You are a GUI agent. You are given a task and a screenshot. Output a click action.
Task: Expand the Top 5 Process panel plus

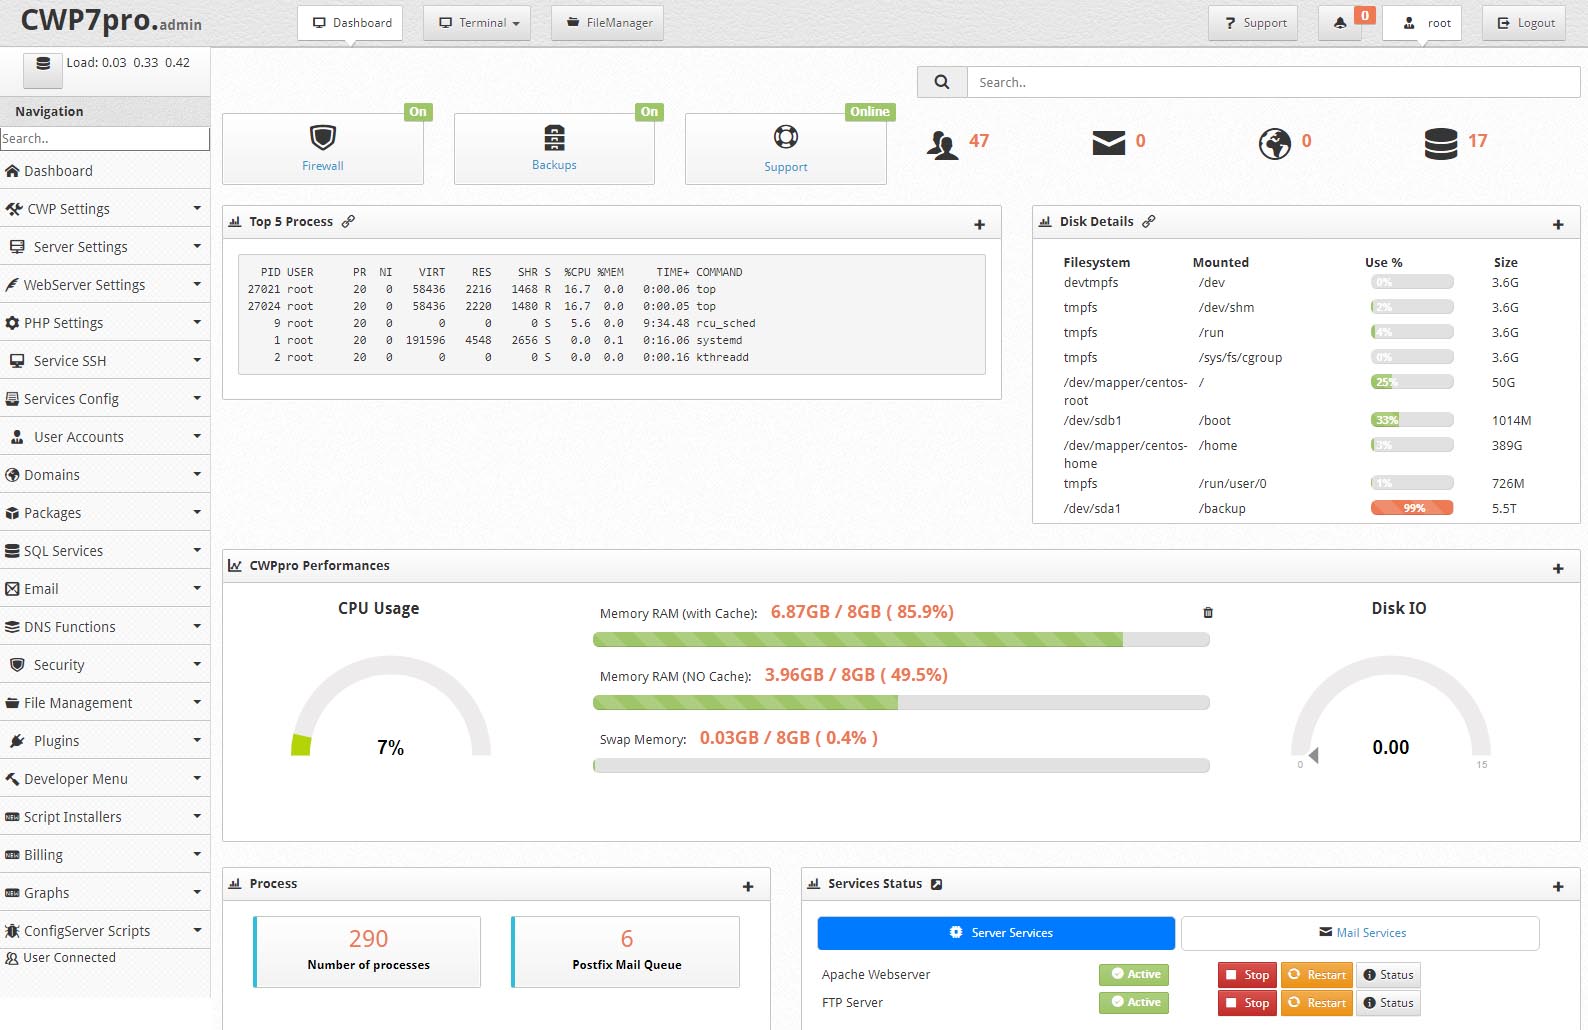tap(980, 225)
